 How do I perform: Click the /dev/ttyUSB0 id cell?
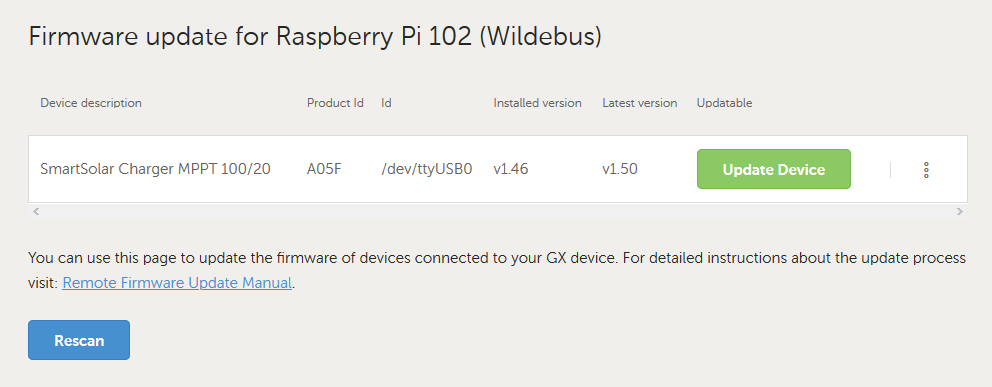tap(427, 169)
